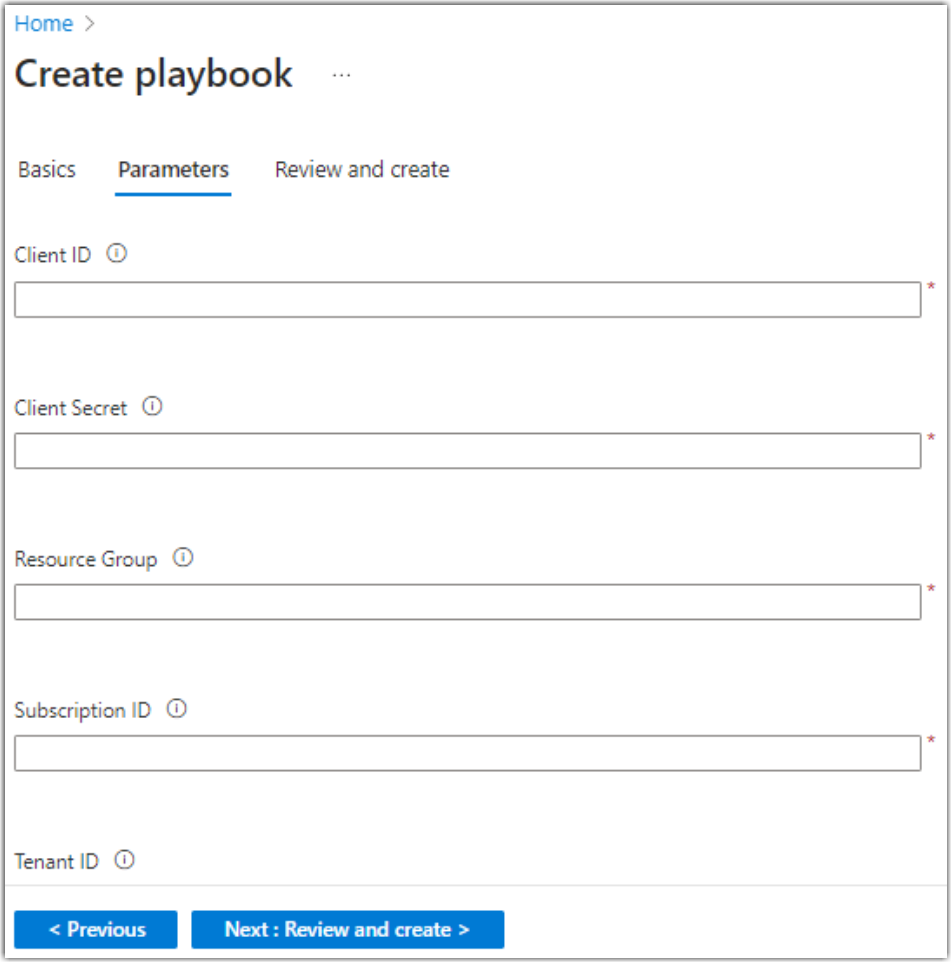Click into the Client Secret input box
This screenshot has height=963, width=952.
point(467,451)
